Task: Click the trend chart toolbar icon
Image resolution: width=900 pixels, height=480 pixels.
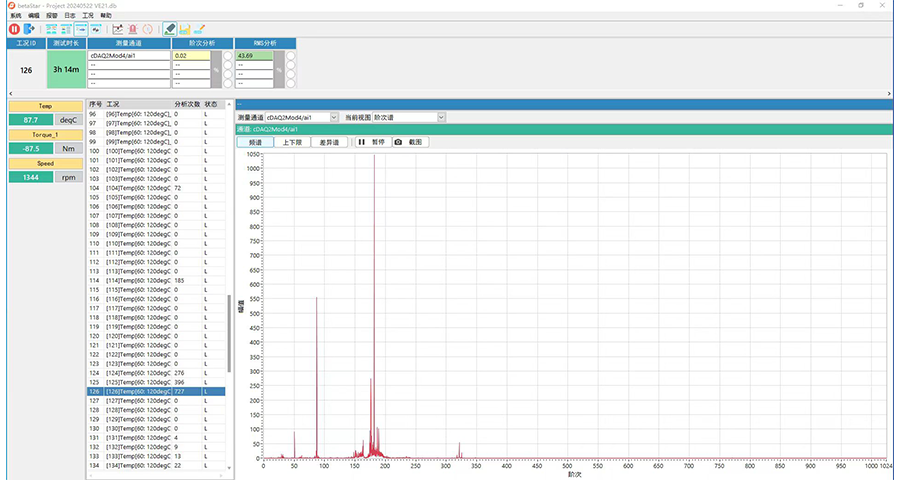Action: click(117, 29)
